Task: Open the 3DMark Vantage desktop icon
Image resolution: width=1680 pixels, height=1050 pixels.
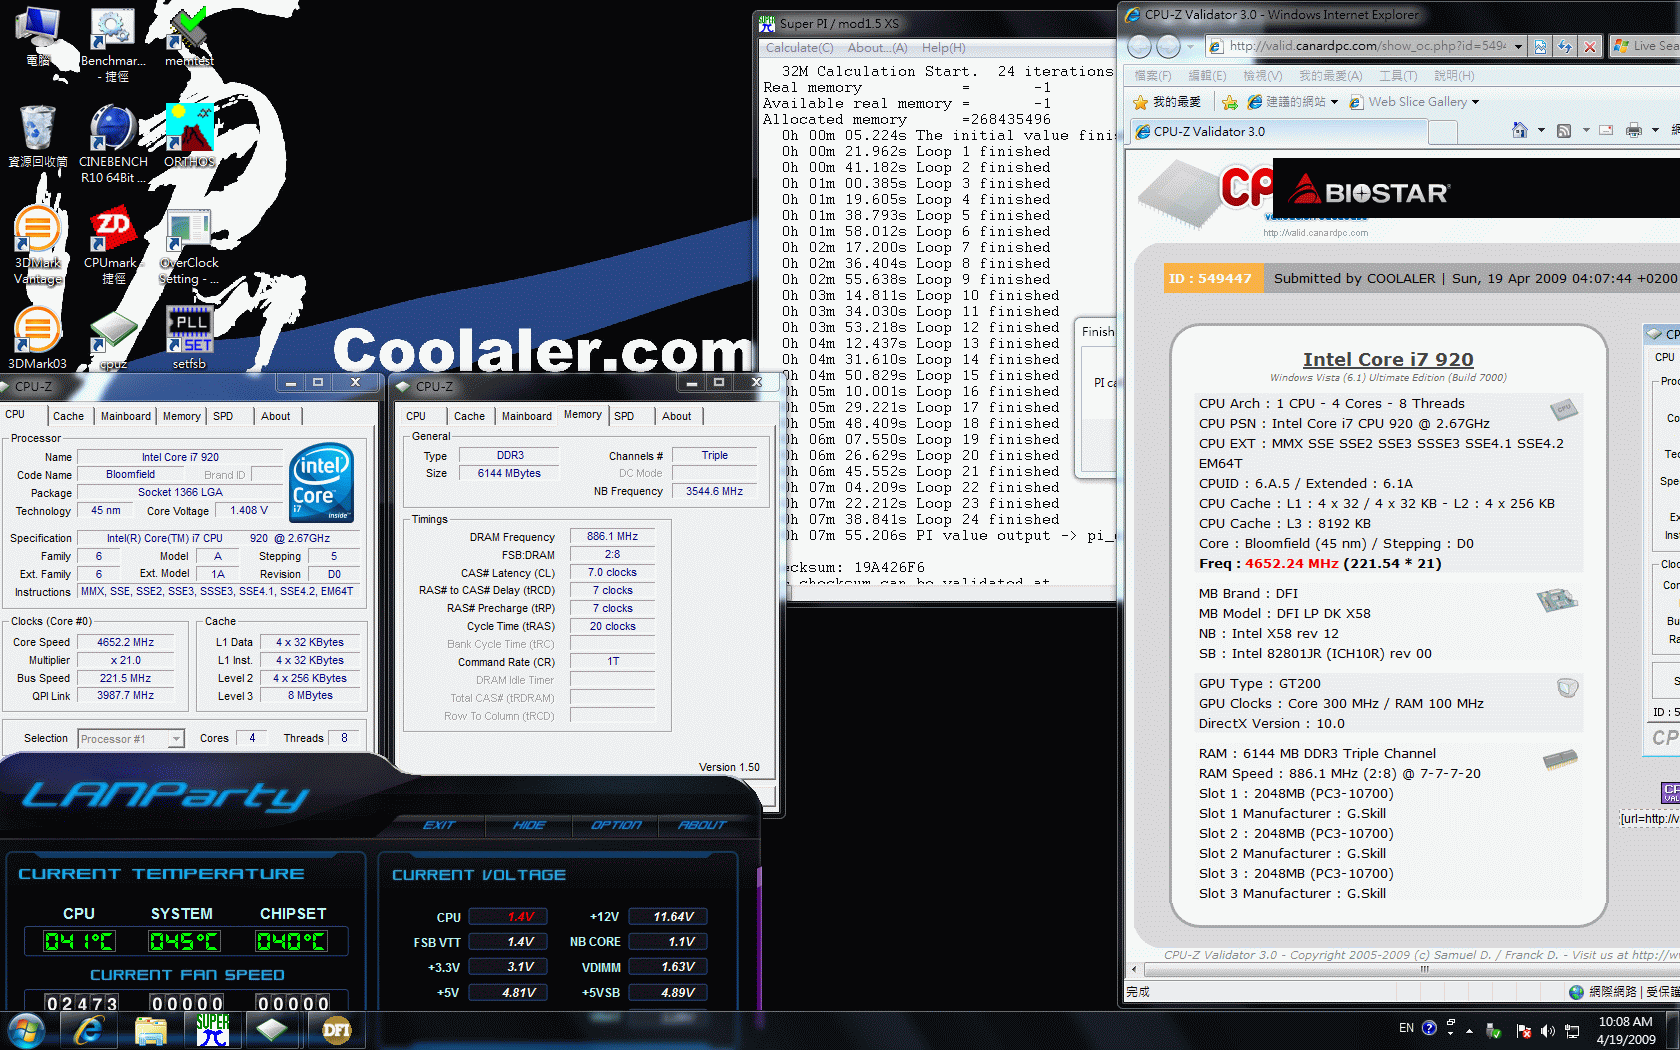Action: (x=37, y=246)
